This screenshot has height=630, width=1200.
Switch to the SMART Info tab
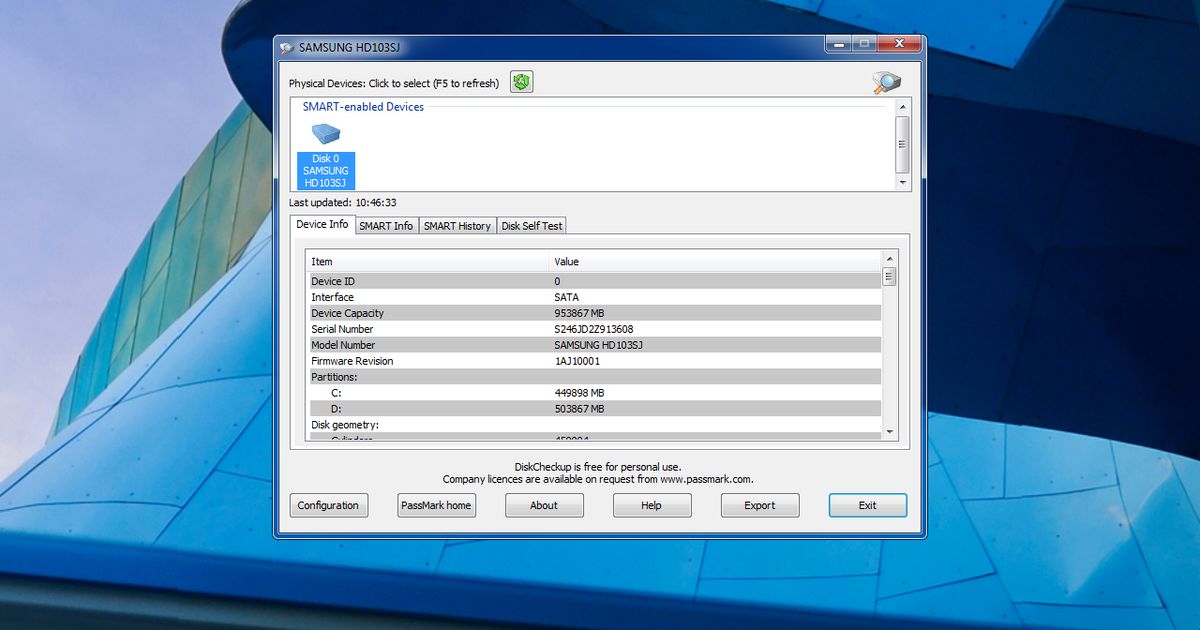click(x=386, y=225)
